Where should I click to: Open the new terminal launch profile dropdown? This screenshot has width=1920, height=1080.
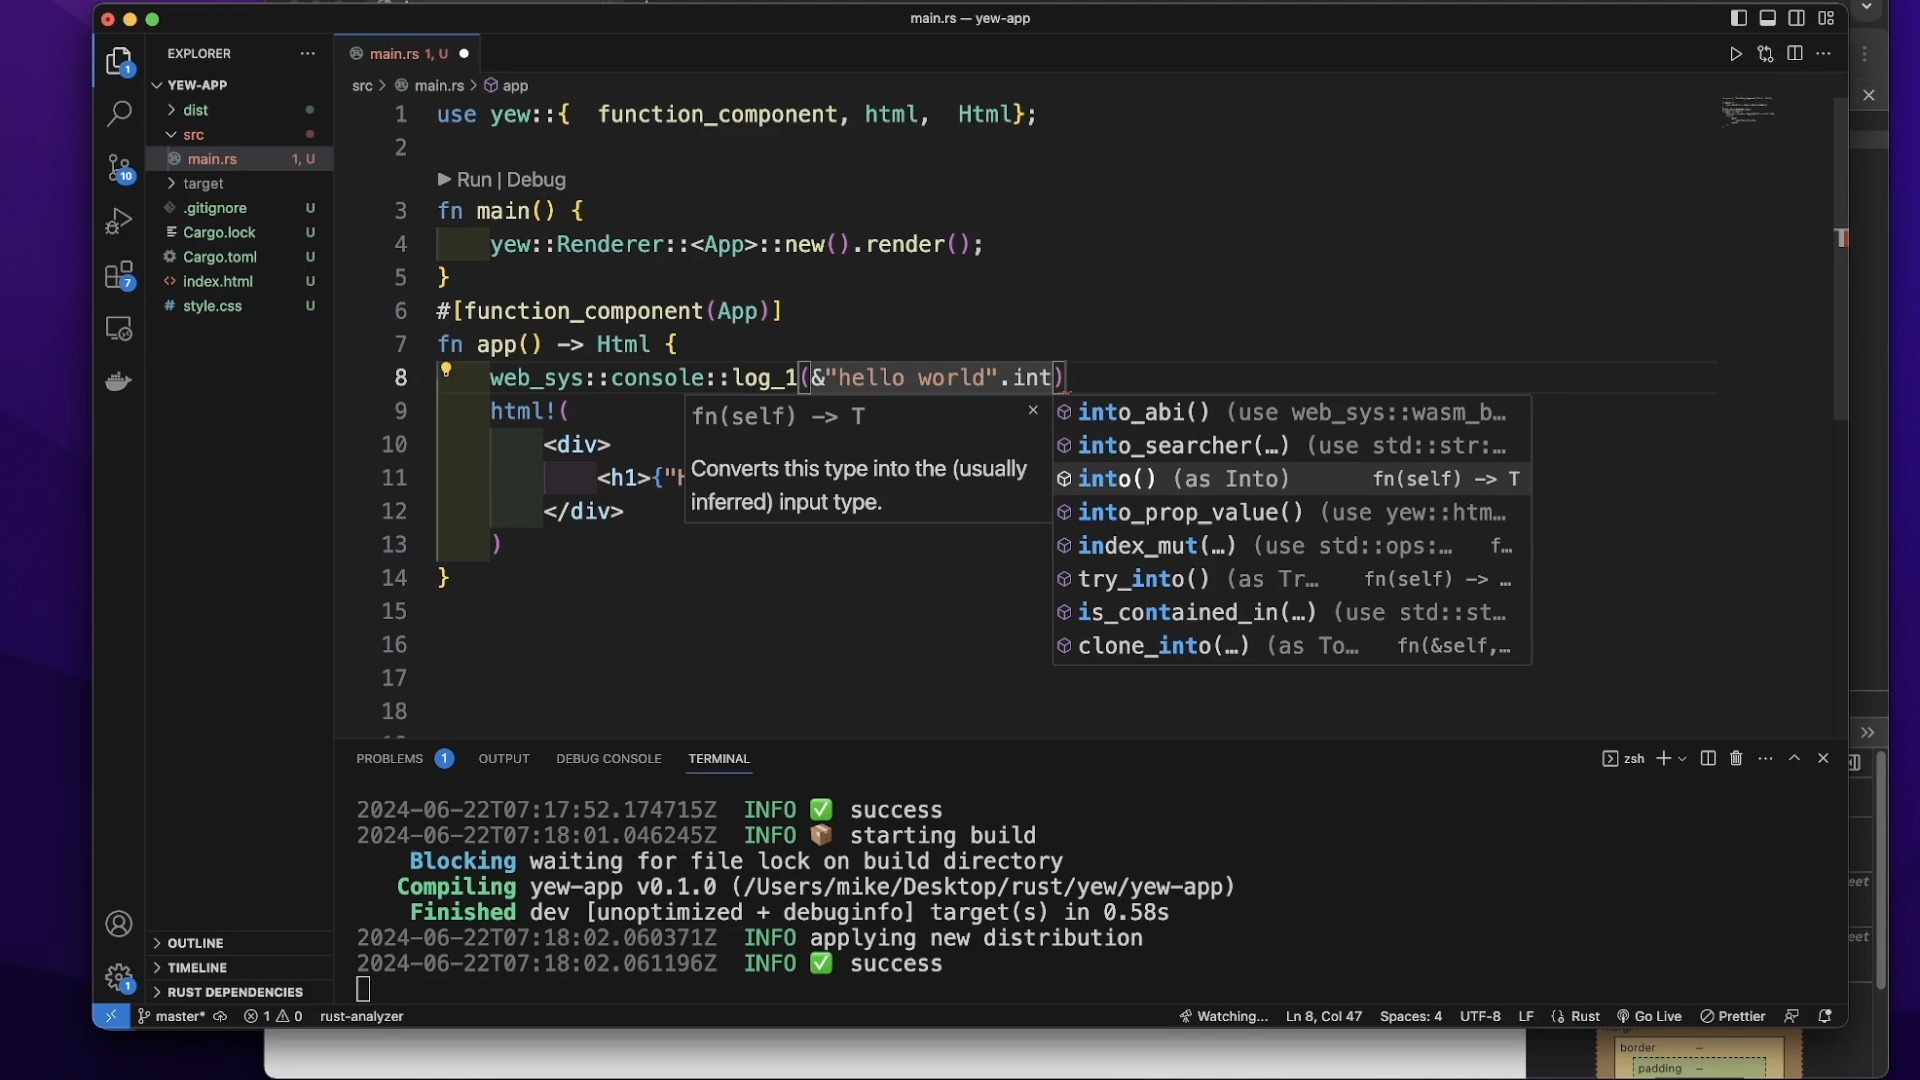coord(1683,759)
